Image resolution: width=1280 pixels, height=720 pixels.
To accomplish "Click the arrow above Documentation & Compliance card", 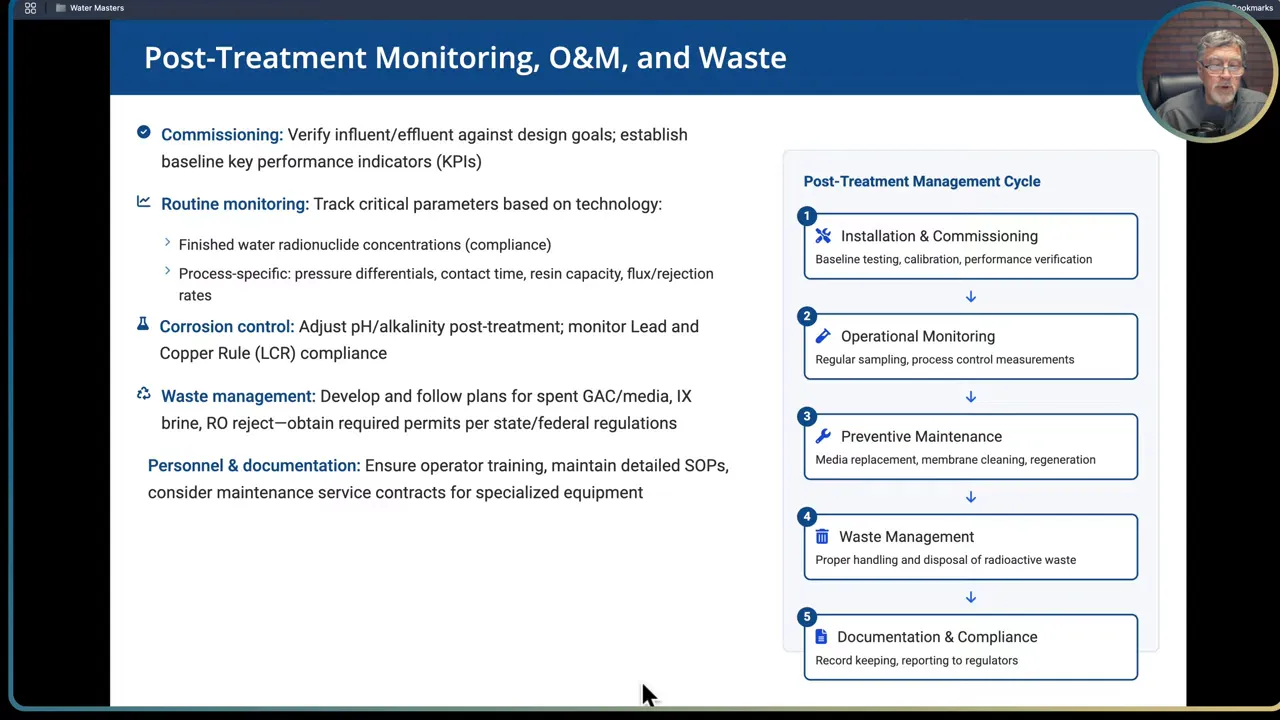I will [x=970, y=597].
